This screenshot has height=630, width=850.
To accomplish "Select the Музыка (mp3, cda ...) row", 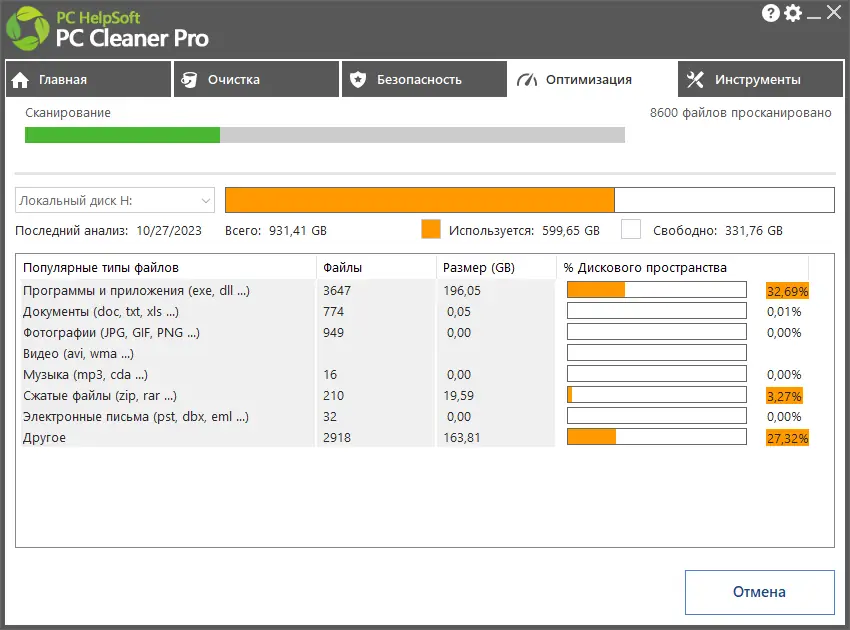I will 416,375.
